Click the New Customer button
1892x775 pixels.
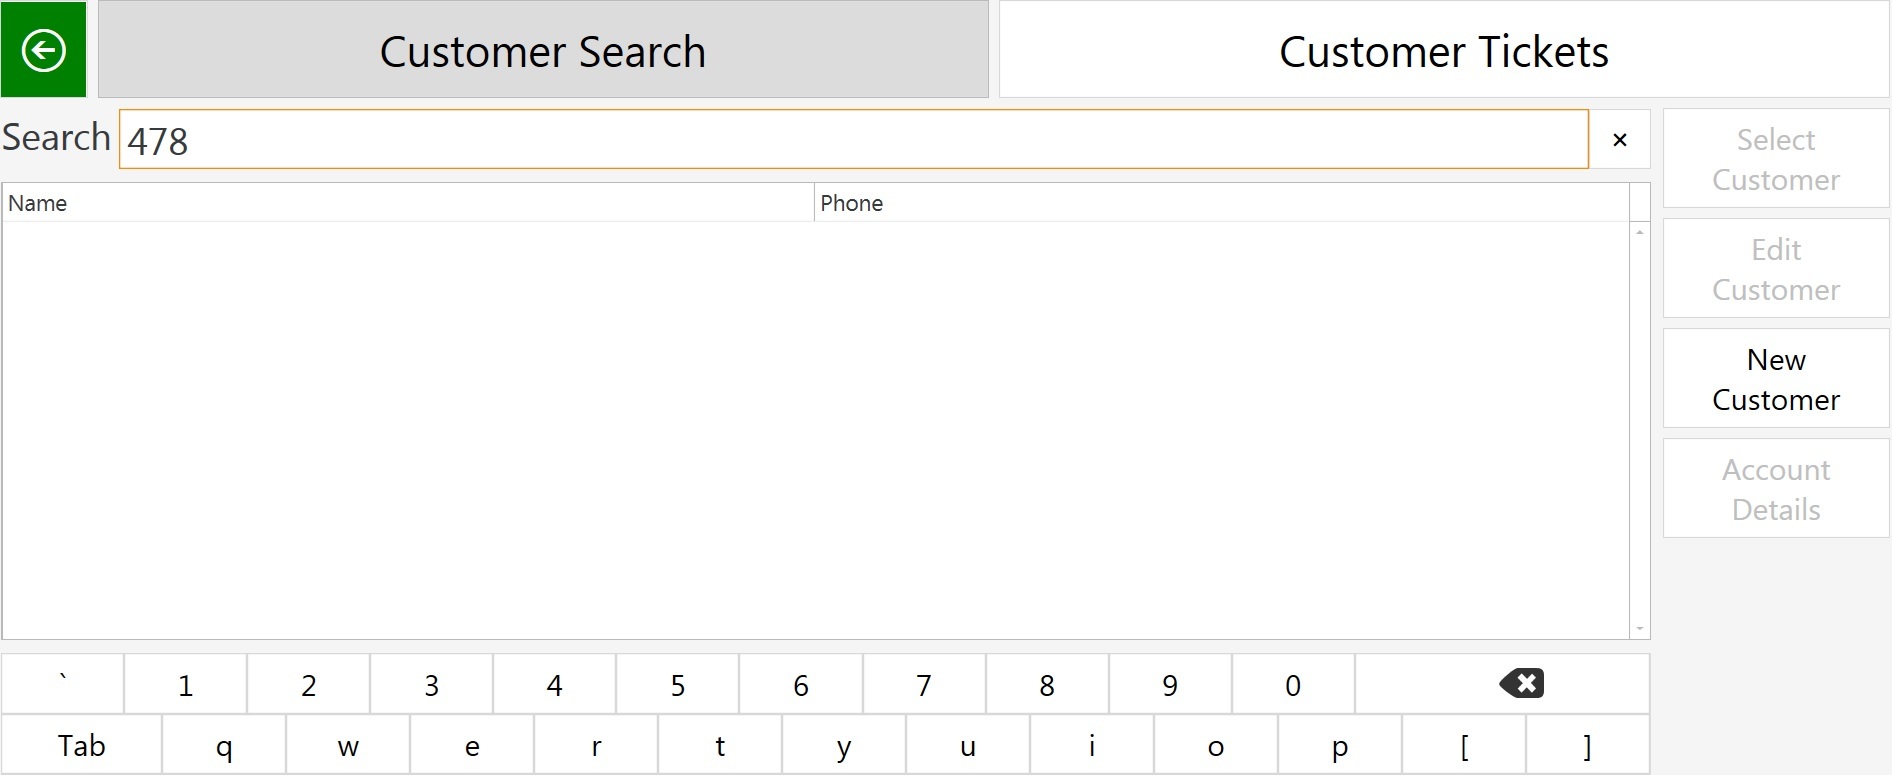coord(1776,379)
